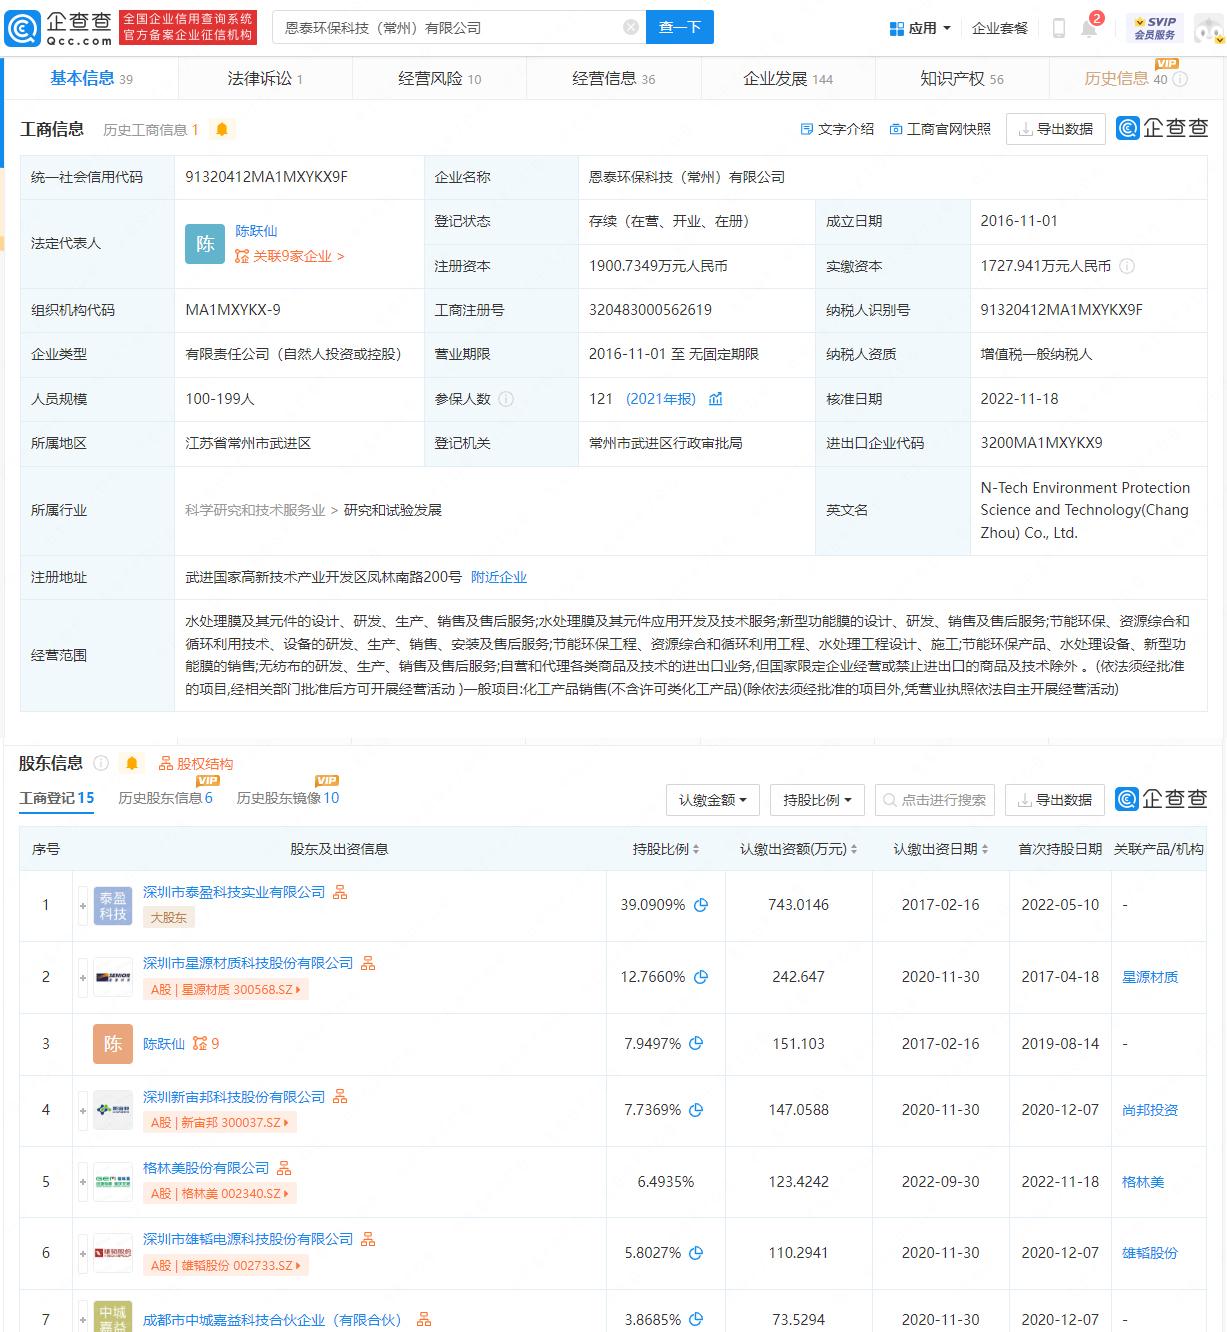Image resolution: width=1227 pixels, height=1332 pixels.
Task: Click the 查一下 search button
Action: (680, 27)
